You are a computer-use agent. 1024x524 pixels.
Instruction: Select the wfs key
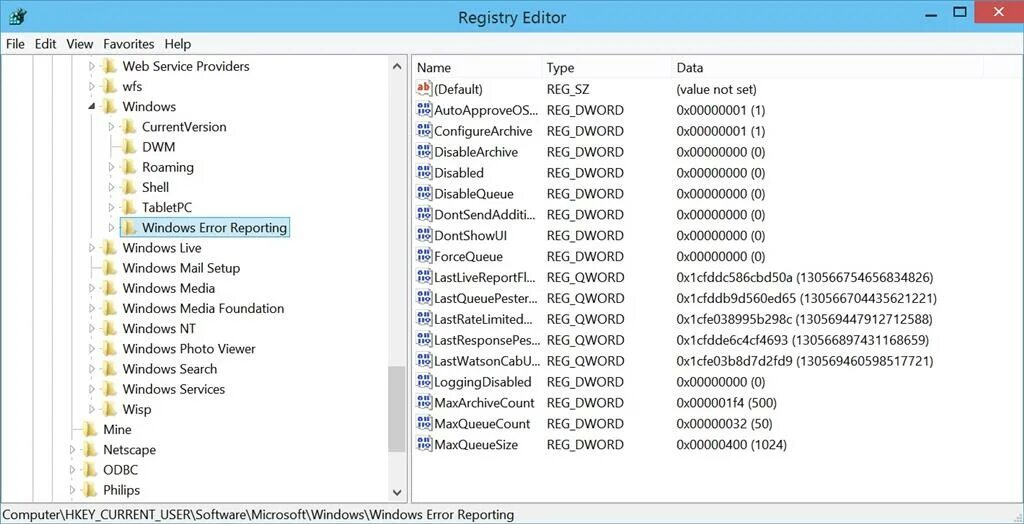(x=132, y=86)
